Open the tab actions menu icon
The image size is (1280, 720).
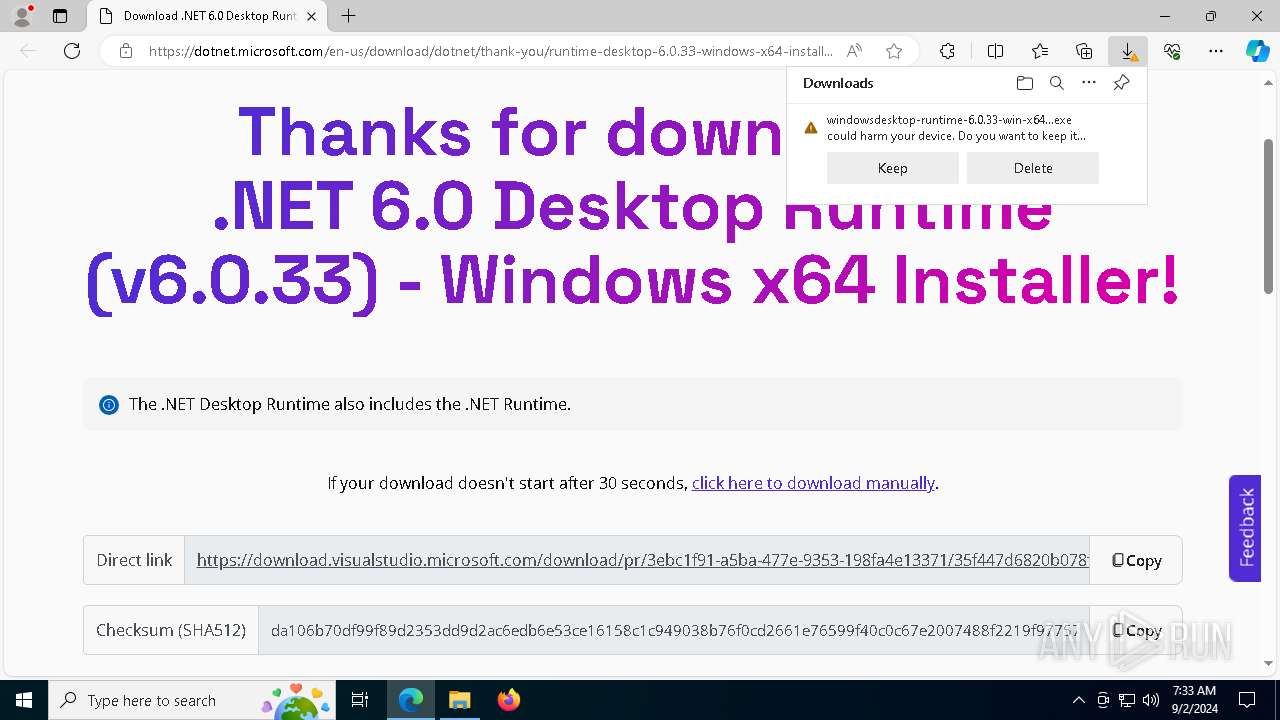[60, 16]
